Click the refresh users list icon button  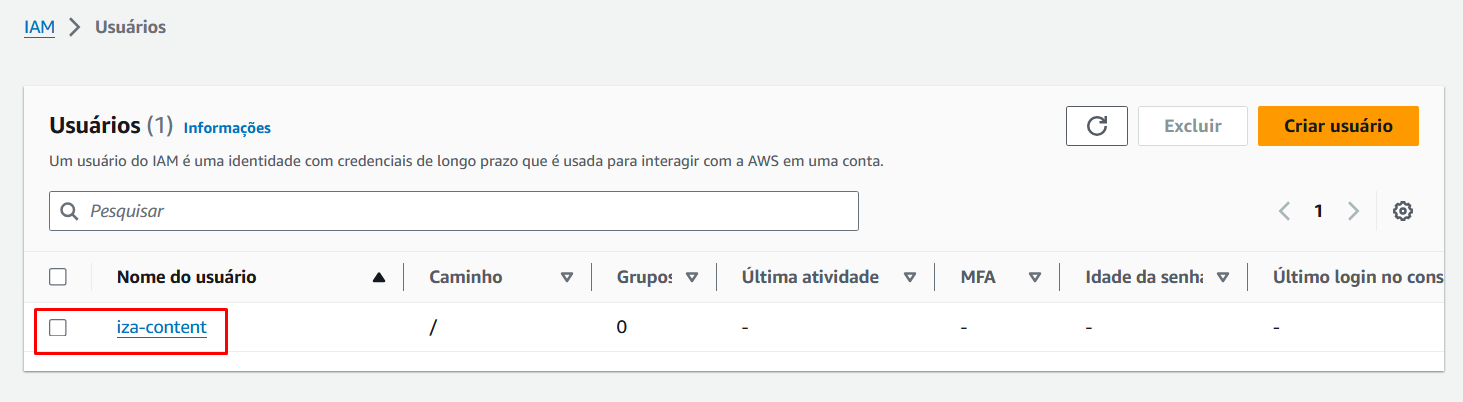point(1097,126)
